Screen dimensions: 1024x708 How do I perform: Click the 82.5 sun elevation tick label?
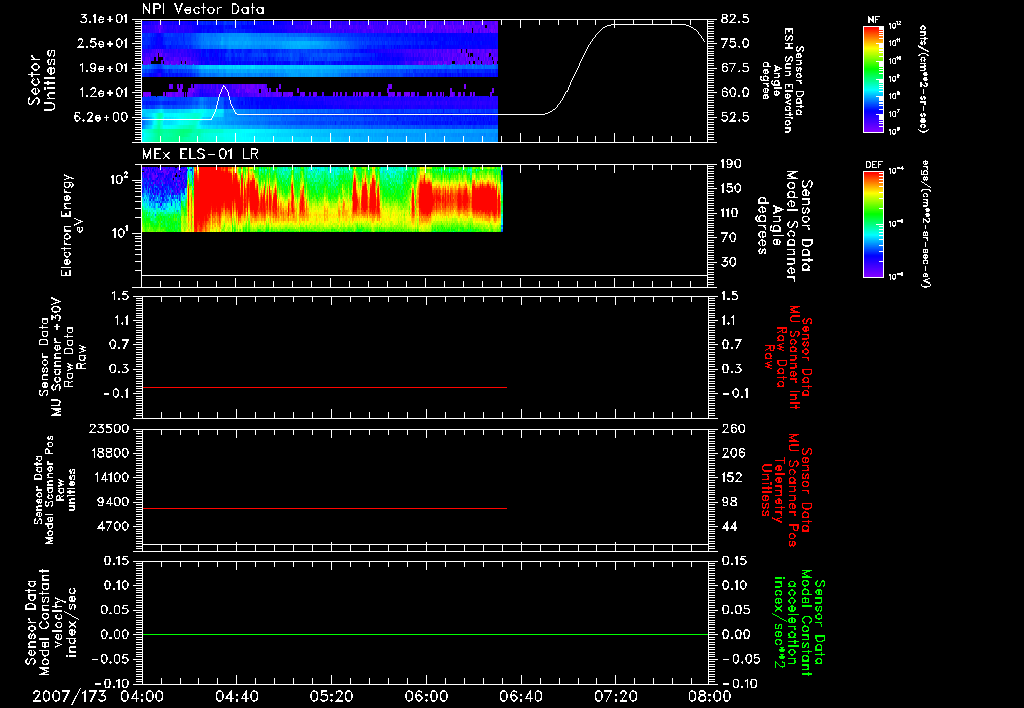point(736,19)
